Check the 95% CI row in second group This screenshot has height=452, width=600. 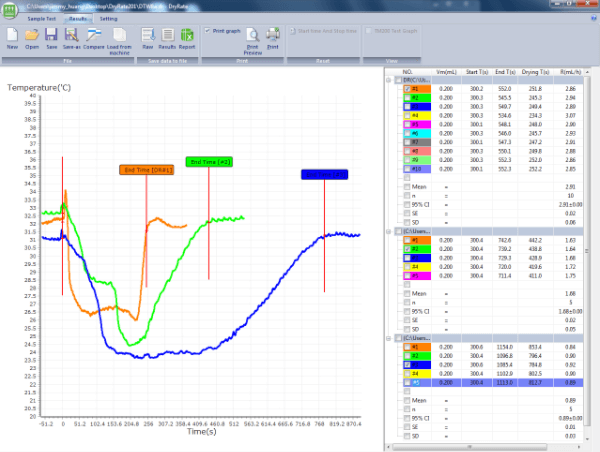click(x=407, y=312)
